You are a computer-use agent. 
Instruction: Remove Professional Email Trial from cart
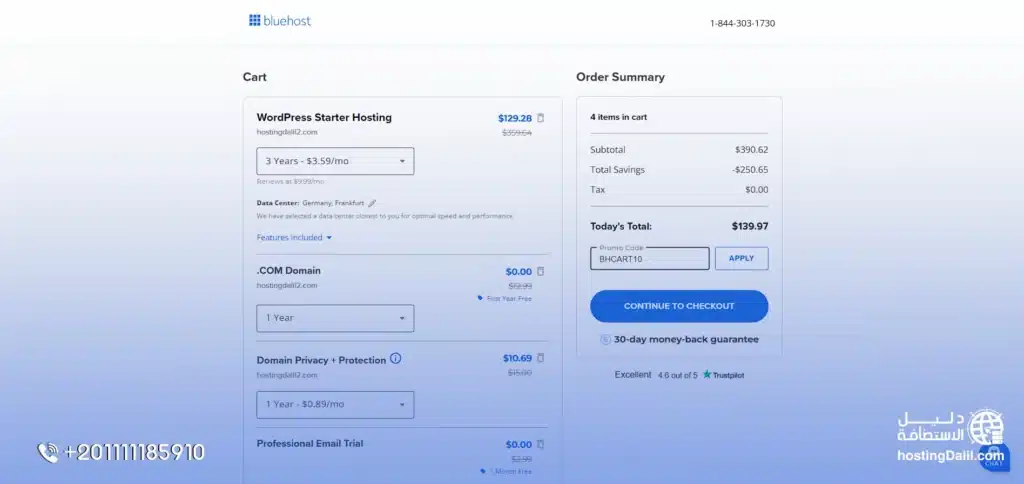[x=540, y=444]
